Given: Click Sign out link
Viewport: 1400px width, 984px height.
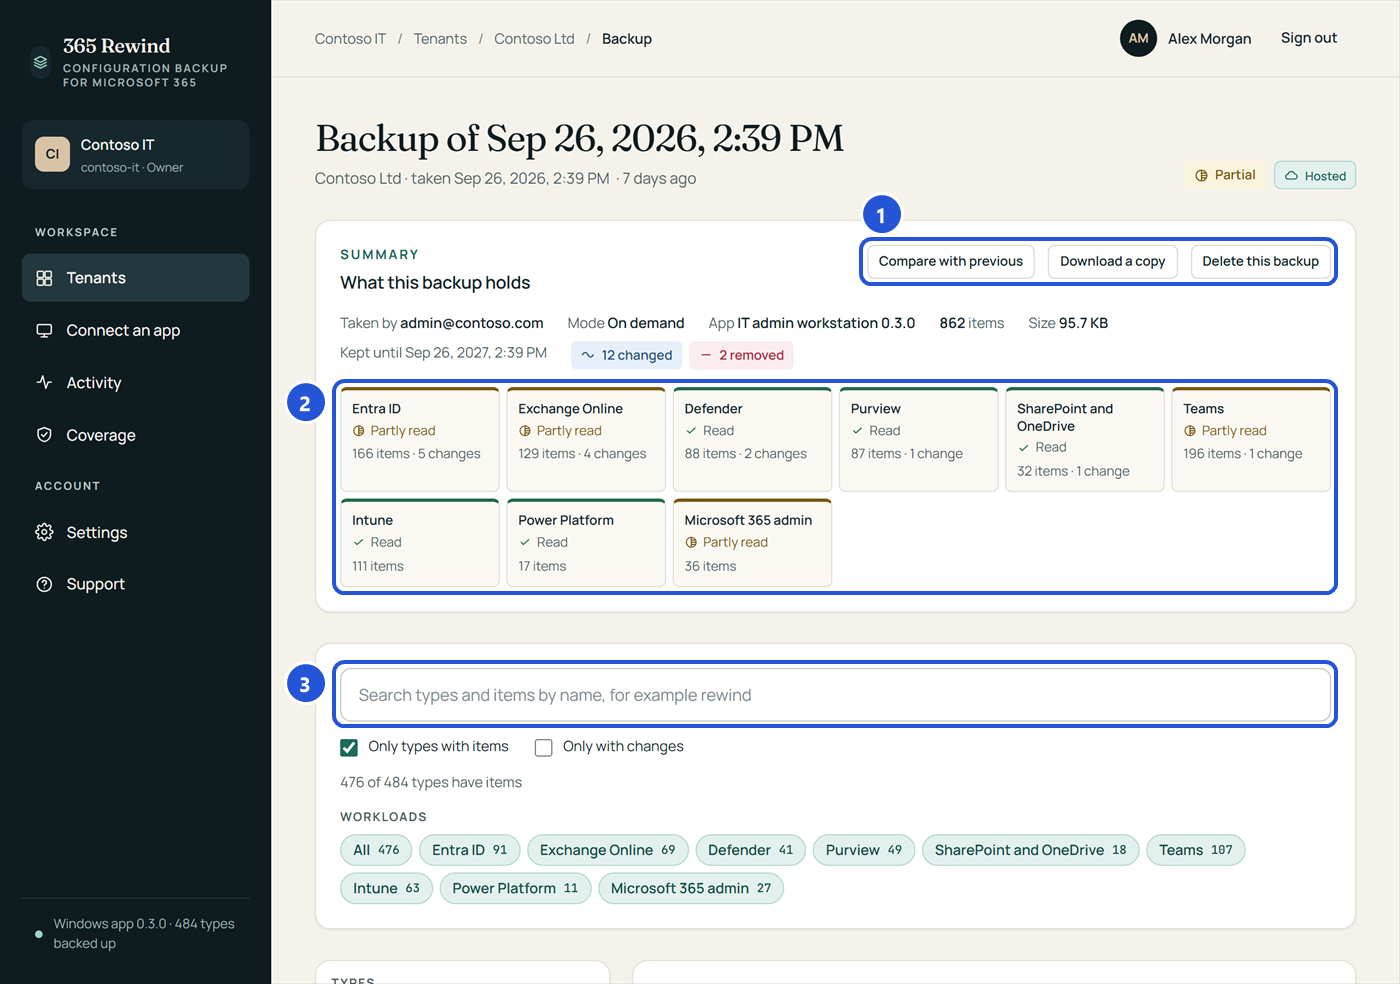Looking at the screenshot, I should pos(1309,38).
